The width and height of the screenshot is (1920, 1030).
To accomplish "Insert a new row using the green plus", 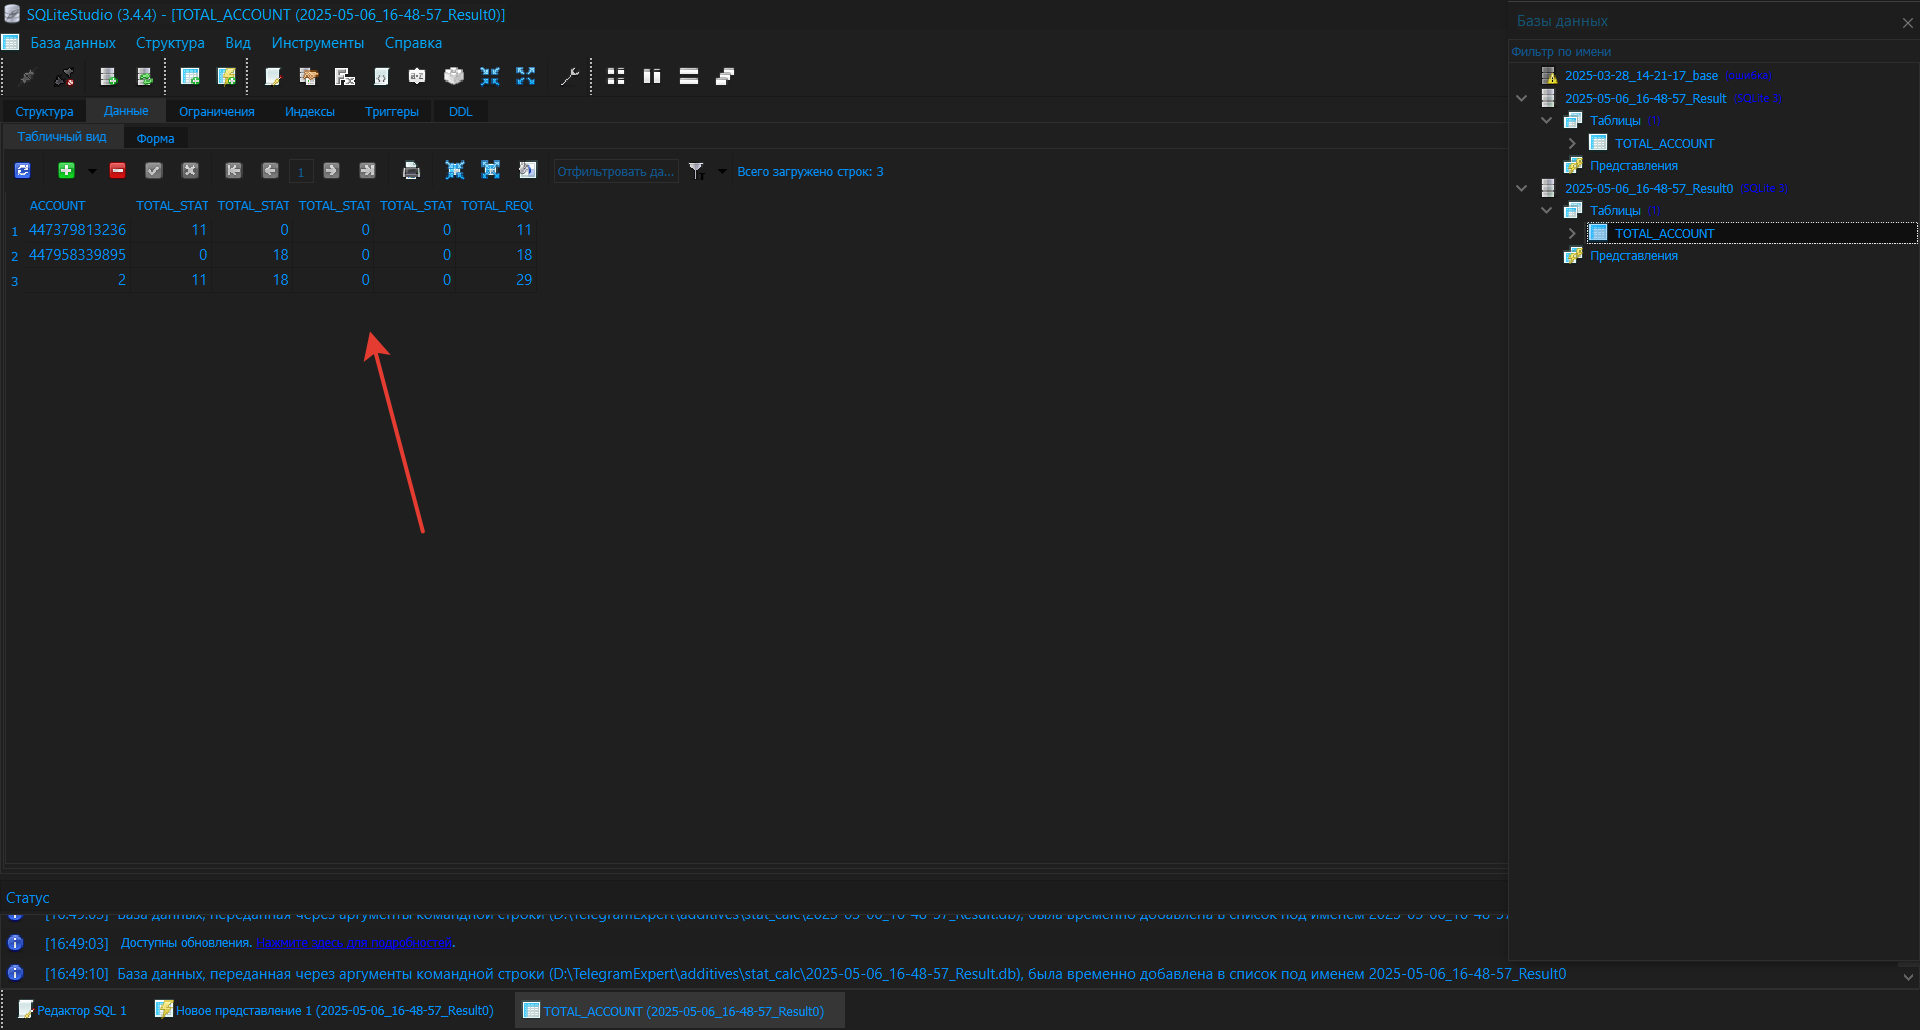I will point(66,171).
